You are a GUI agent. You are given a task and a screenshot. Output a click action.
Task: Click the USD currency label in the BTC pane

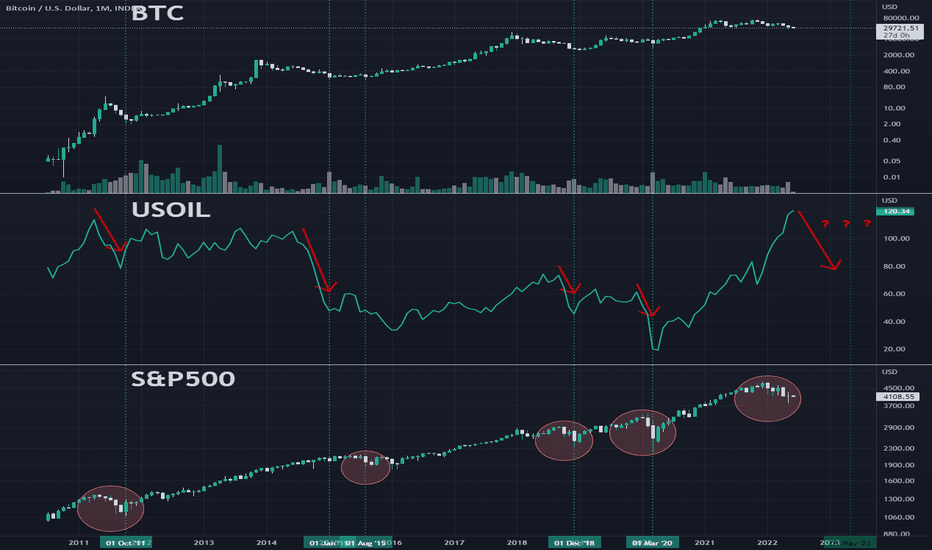tap(889, 7)
